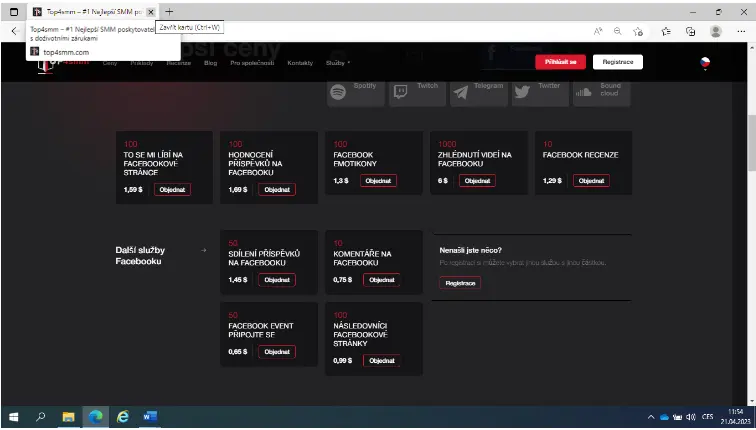The height and width of the screenshot is (430, 756).
Task: Add this page to favorites
Action: pyautogui.click(x=638, y=31)
